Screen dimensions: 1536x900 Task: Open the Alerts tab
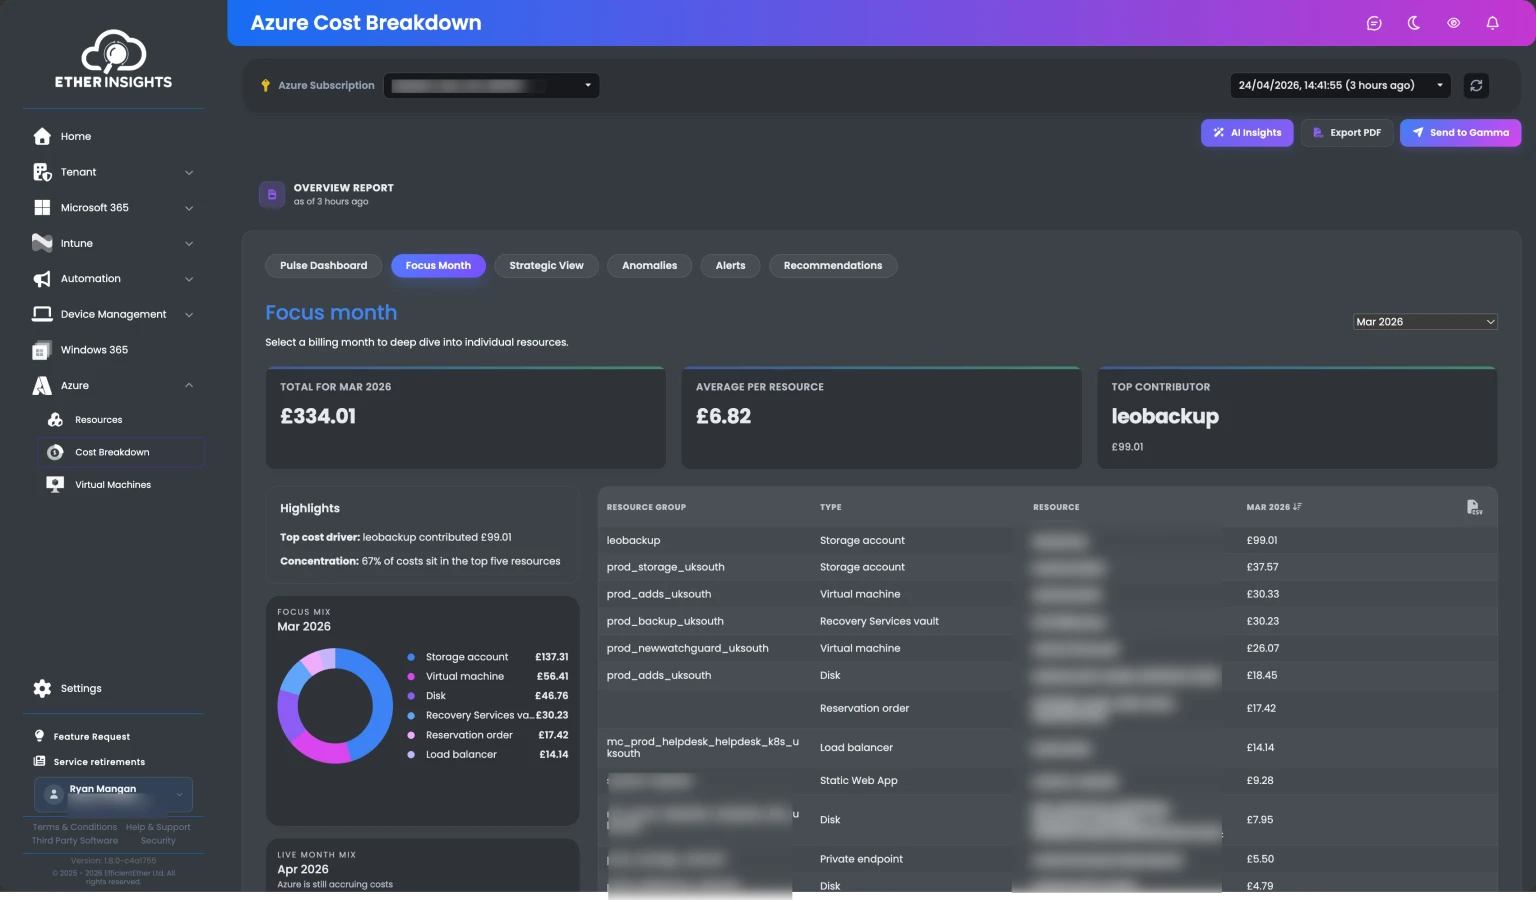click(x=731, y=266)
